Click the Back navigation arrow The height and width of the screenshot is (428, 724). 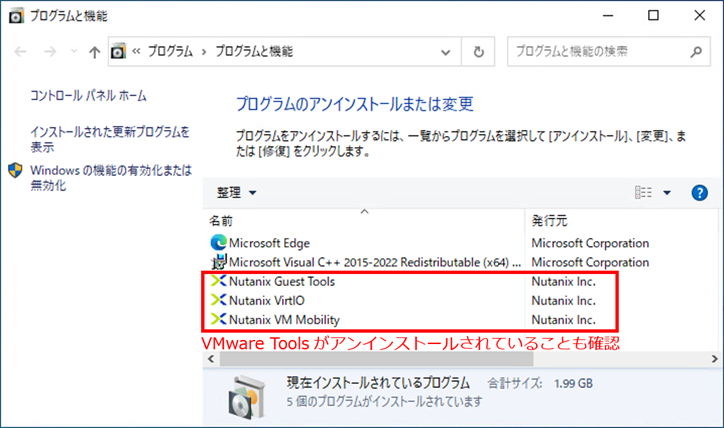point(20,52)
